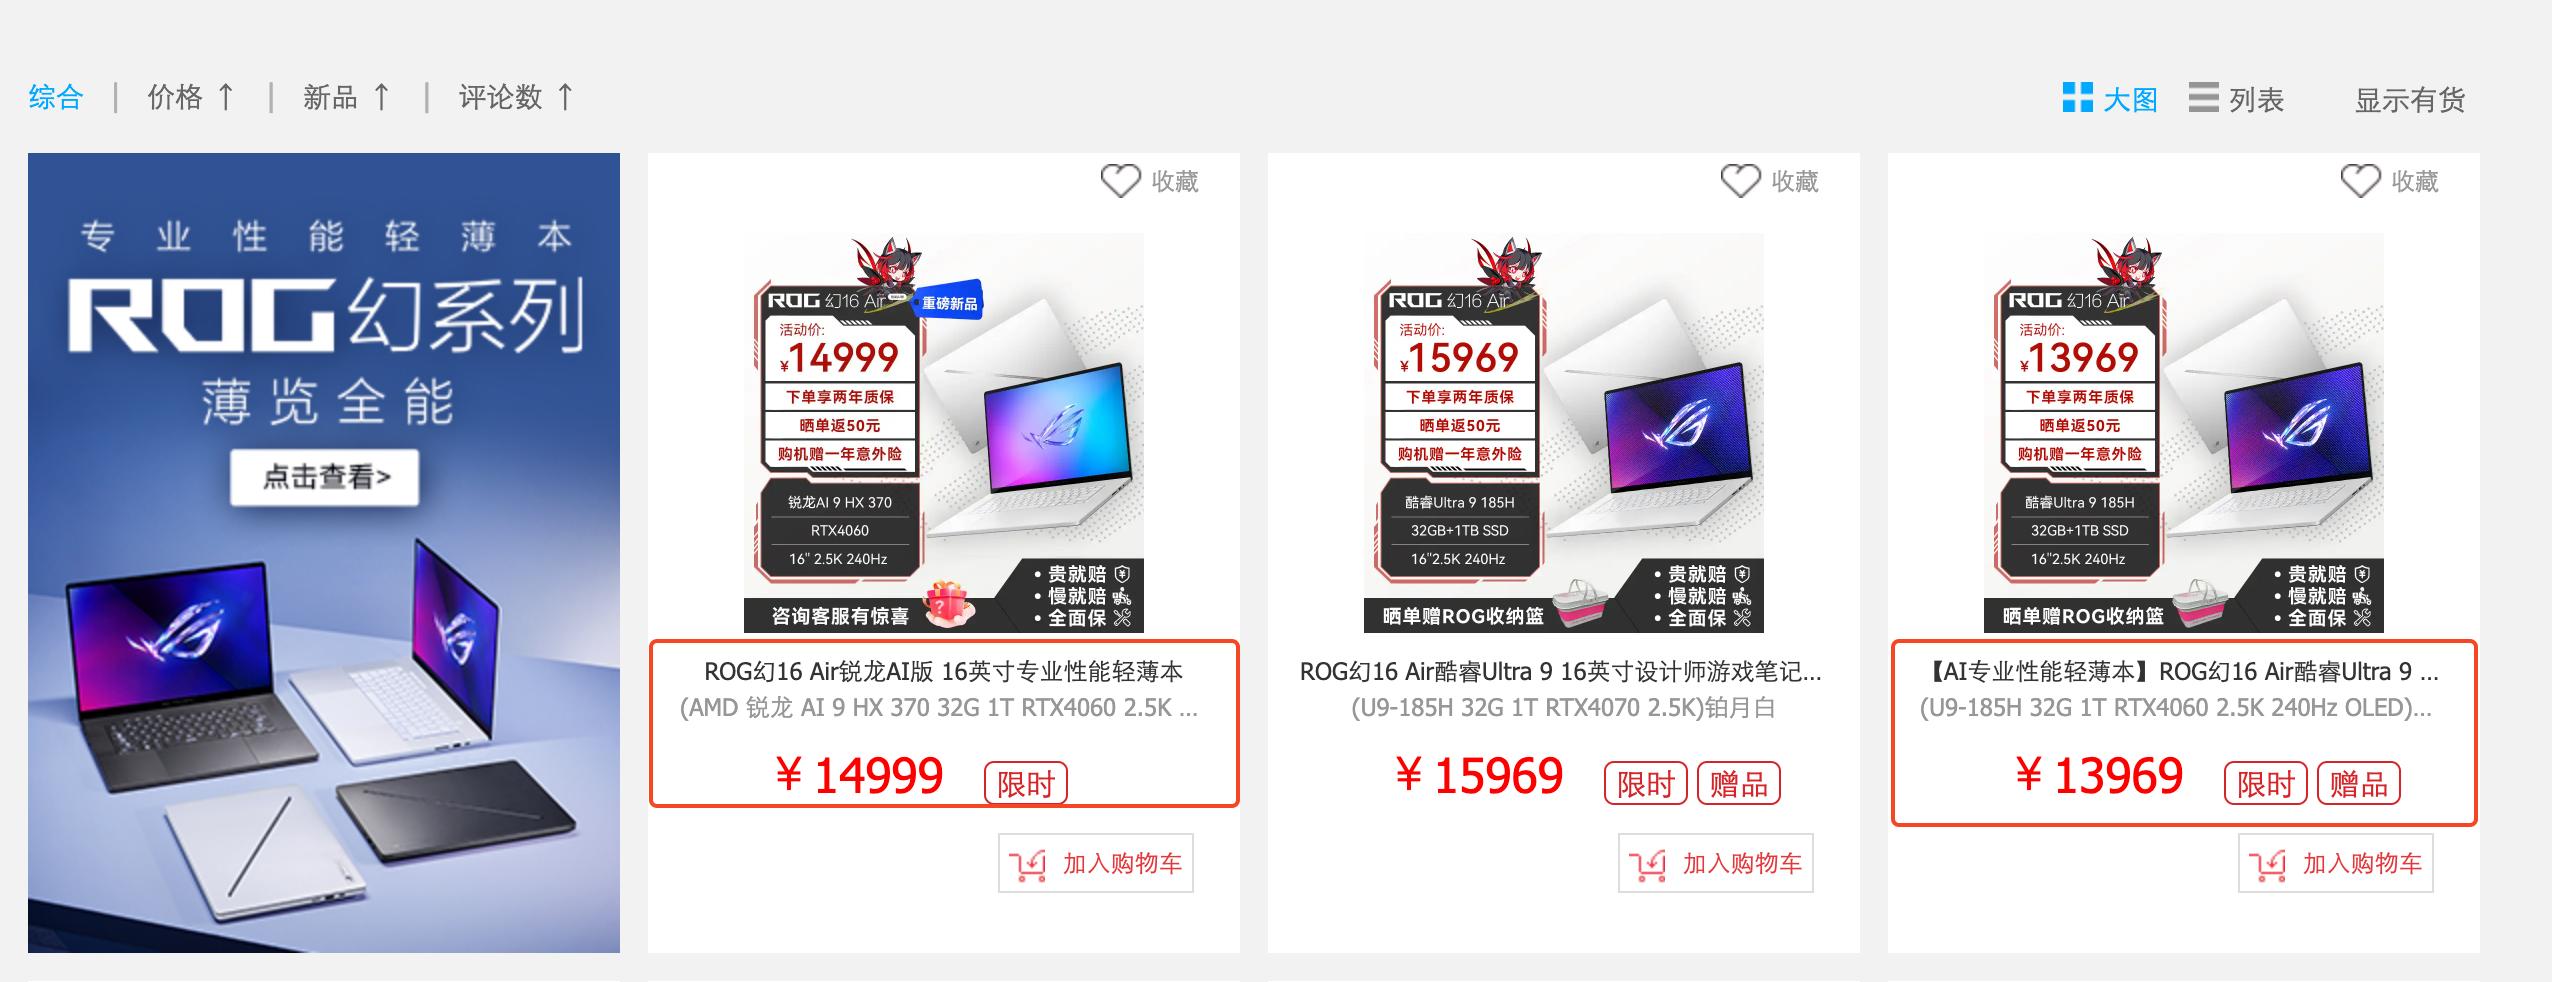Click heart icon on the ¥15969 laptop

1740,181
